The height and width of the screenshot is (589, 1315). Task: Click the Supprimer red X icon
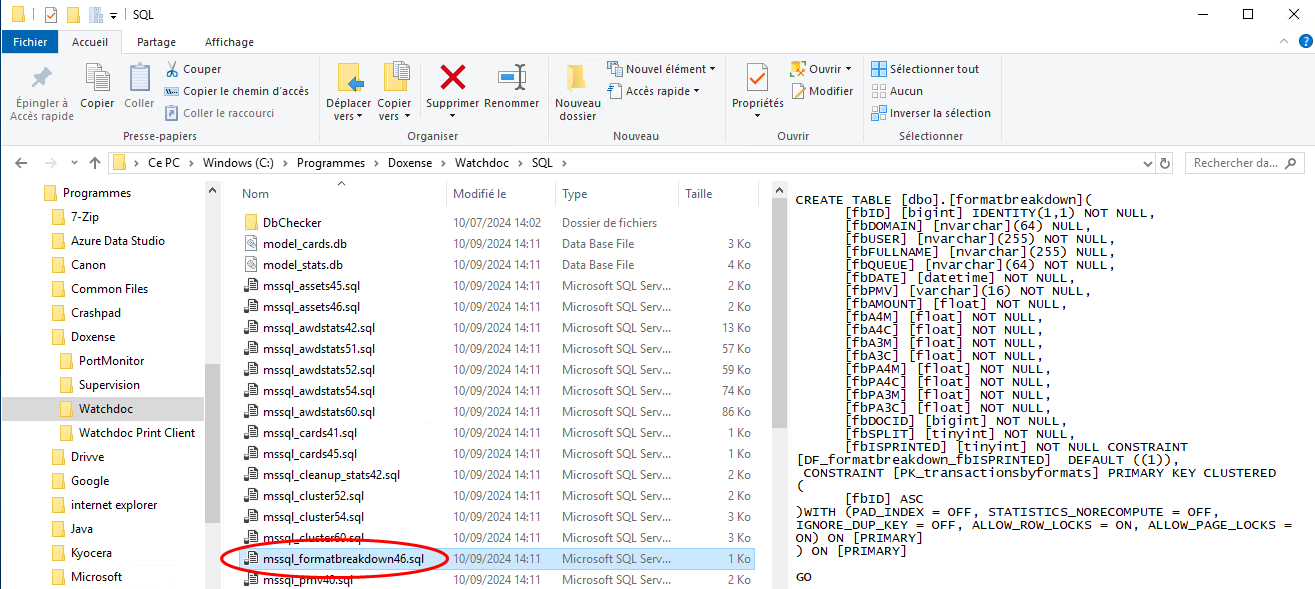pyautogui.click(x=453, y=78)
